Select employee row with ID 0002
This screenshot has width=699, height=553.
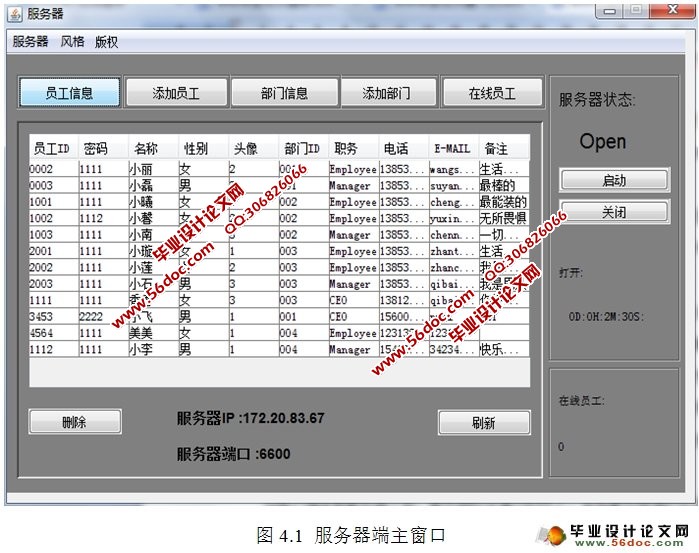pos(280,169)
